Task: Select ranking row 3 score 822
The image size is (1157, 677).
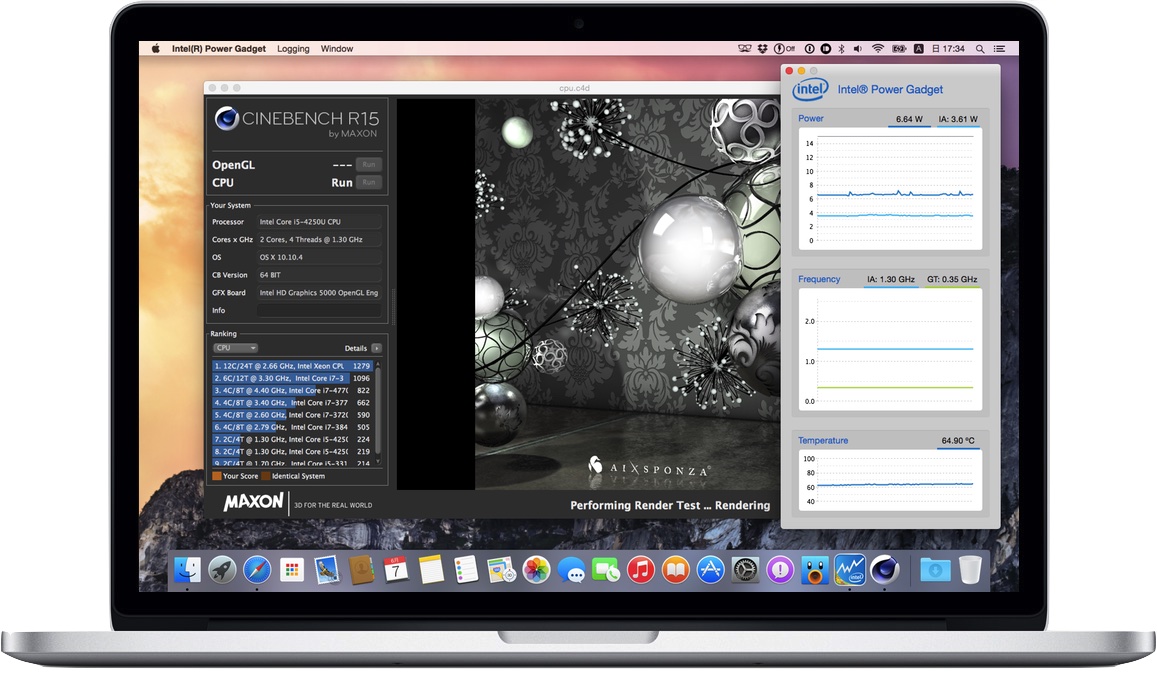Action: pyautogui.click(x=292, y=391)
